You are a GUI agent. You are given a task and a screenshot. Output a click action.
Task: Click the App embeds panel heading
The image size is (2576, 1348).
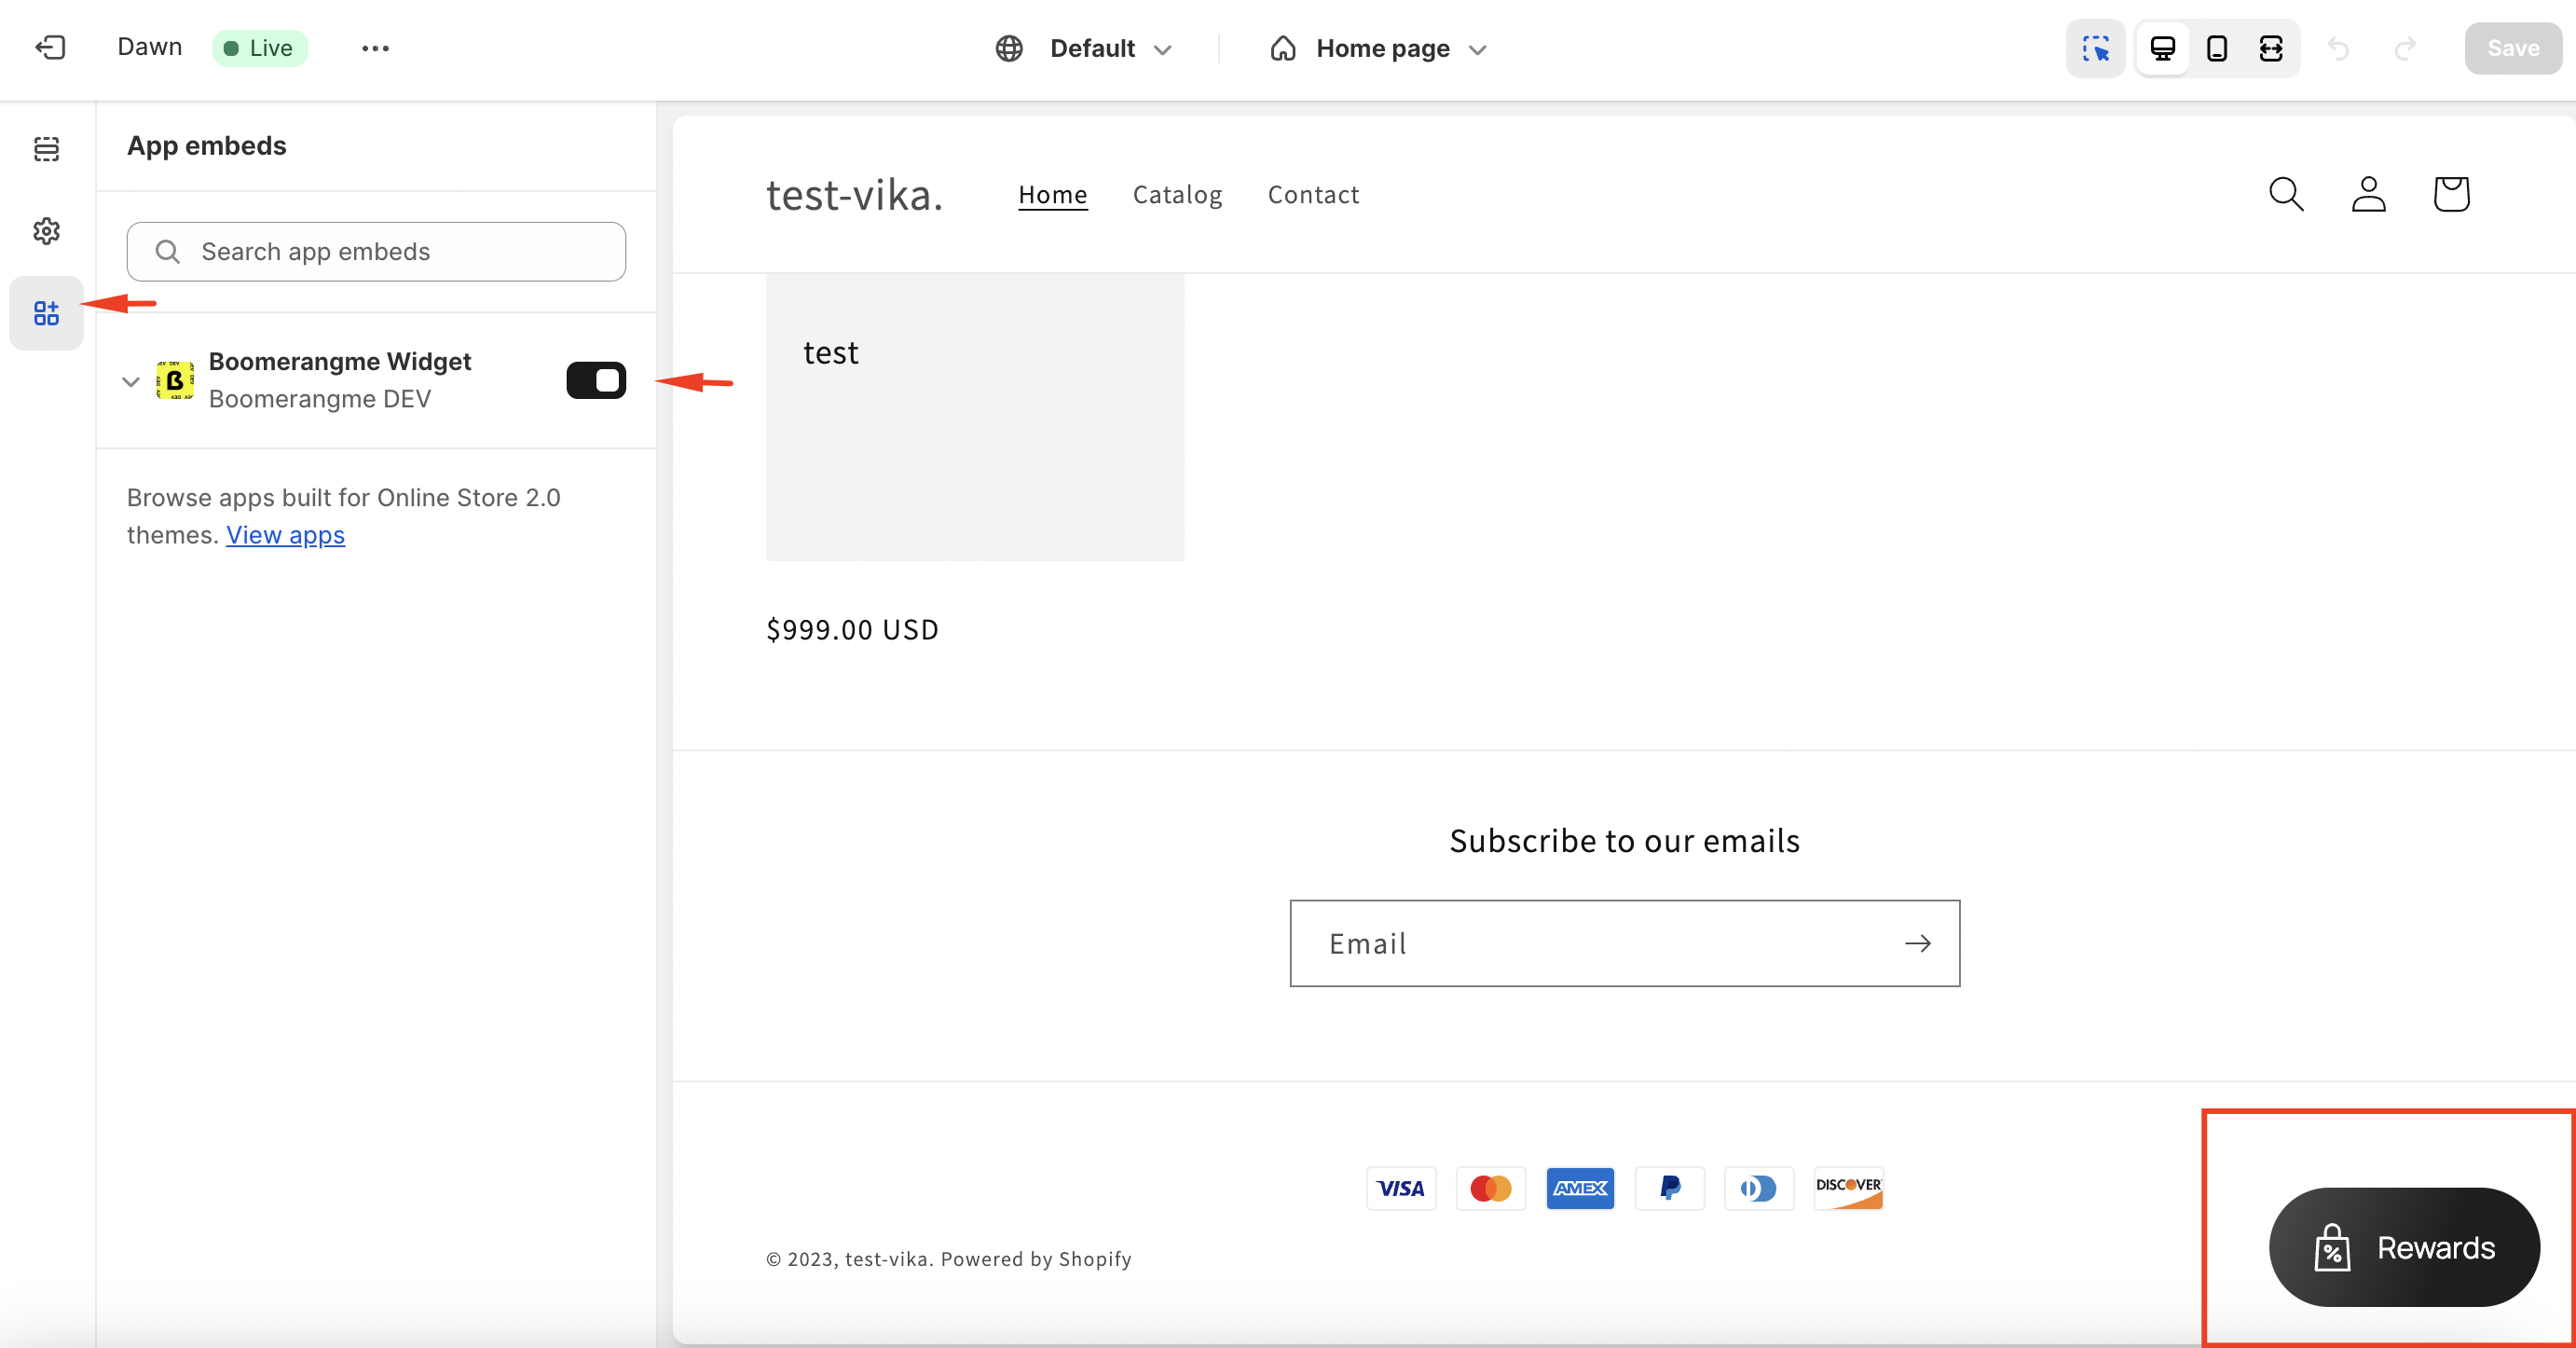pos(206,146)
